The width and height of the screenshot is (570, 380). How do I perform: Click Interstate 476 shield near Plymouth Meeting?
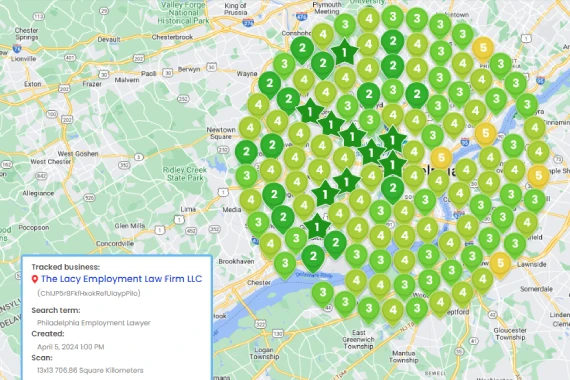click(301, 17)
